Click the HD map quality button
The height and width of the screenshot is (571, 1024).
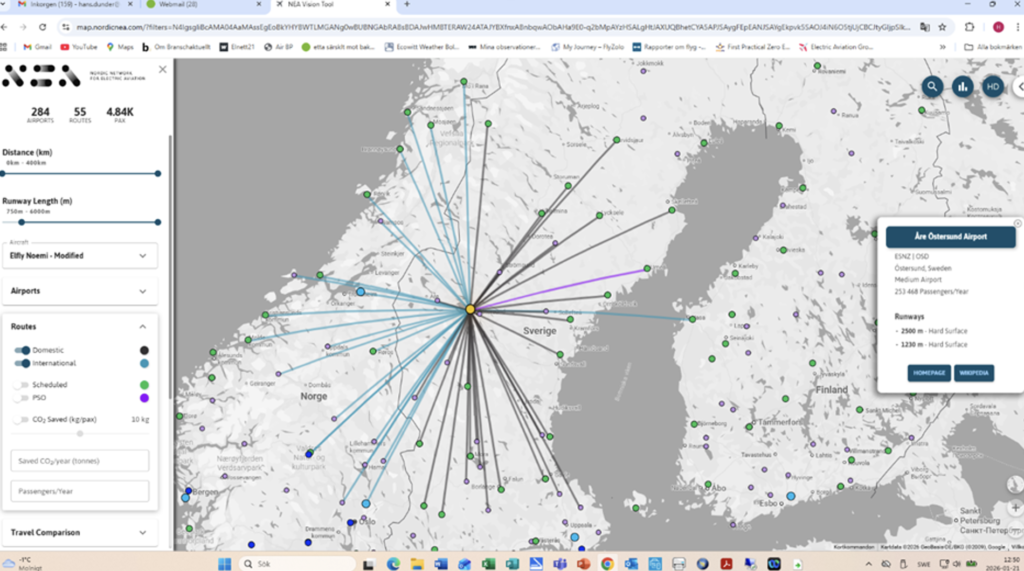tap(993, 87)
